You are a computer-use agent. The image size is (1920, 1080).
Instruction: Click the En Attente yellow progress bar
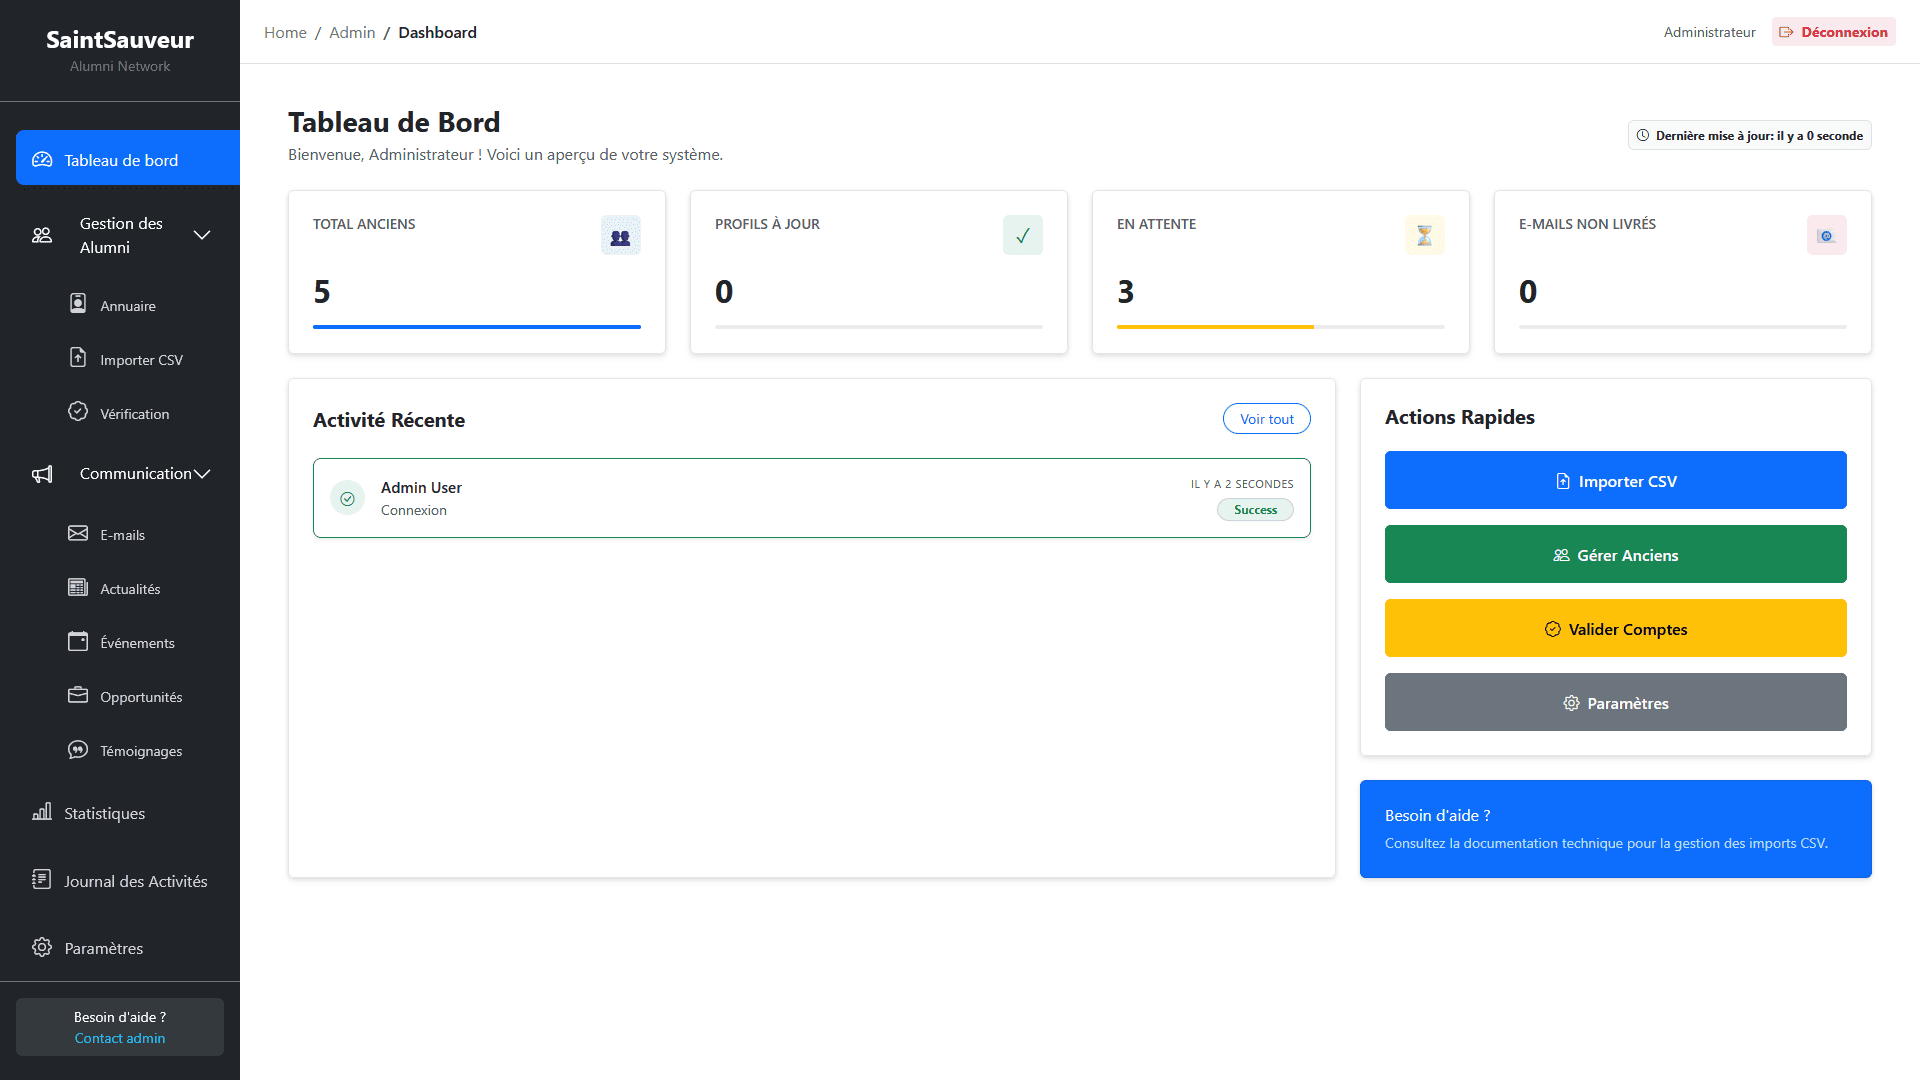pyautogui.click(x=1214, y=327)
